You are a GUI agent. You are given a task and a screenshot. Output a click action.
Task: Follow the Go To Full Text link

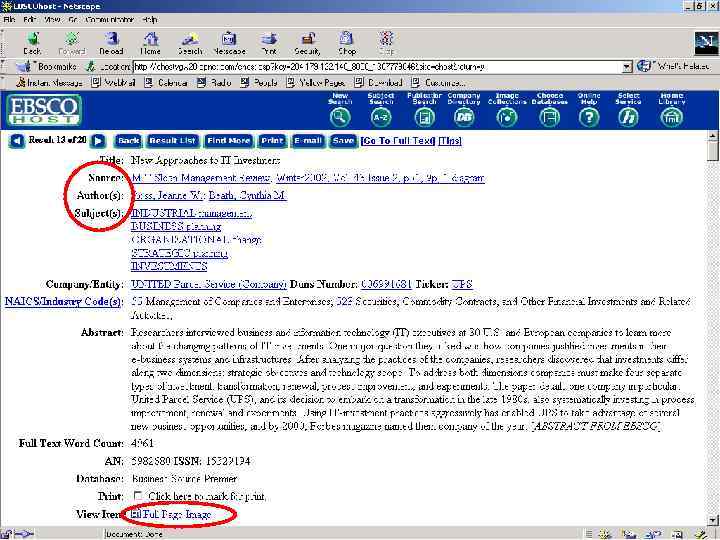tap(398, 141)
